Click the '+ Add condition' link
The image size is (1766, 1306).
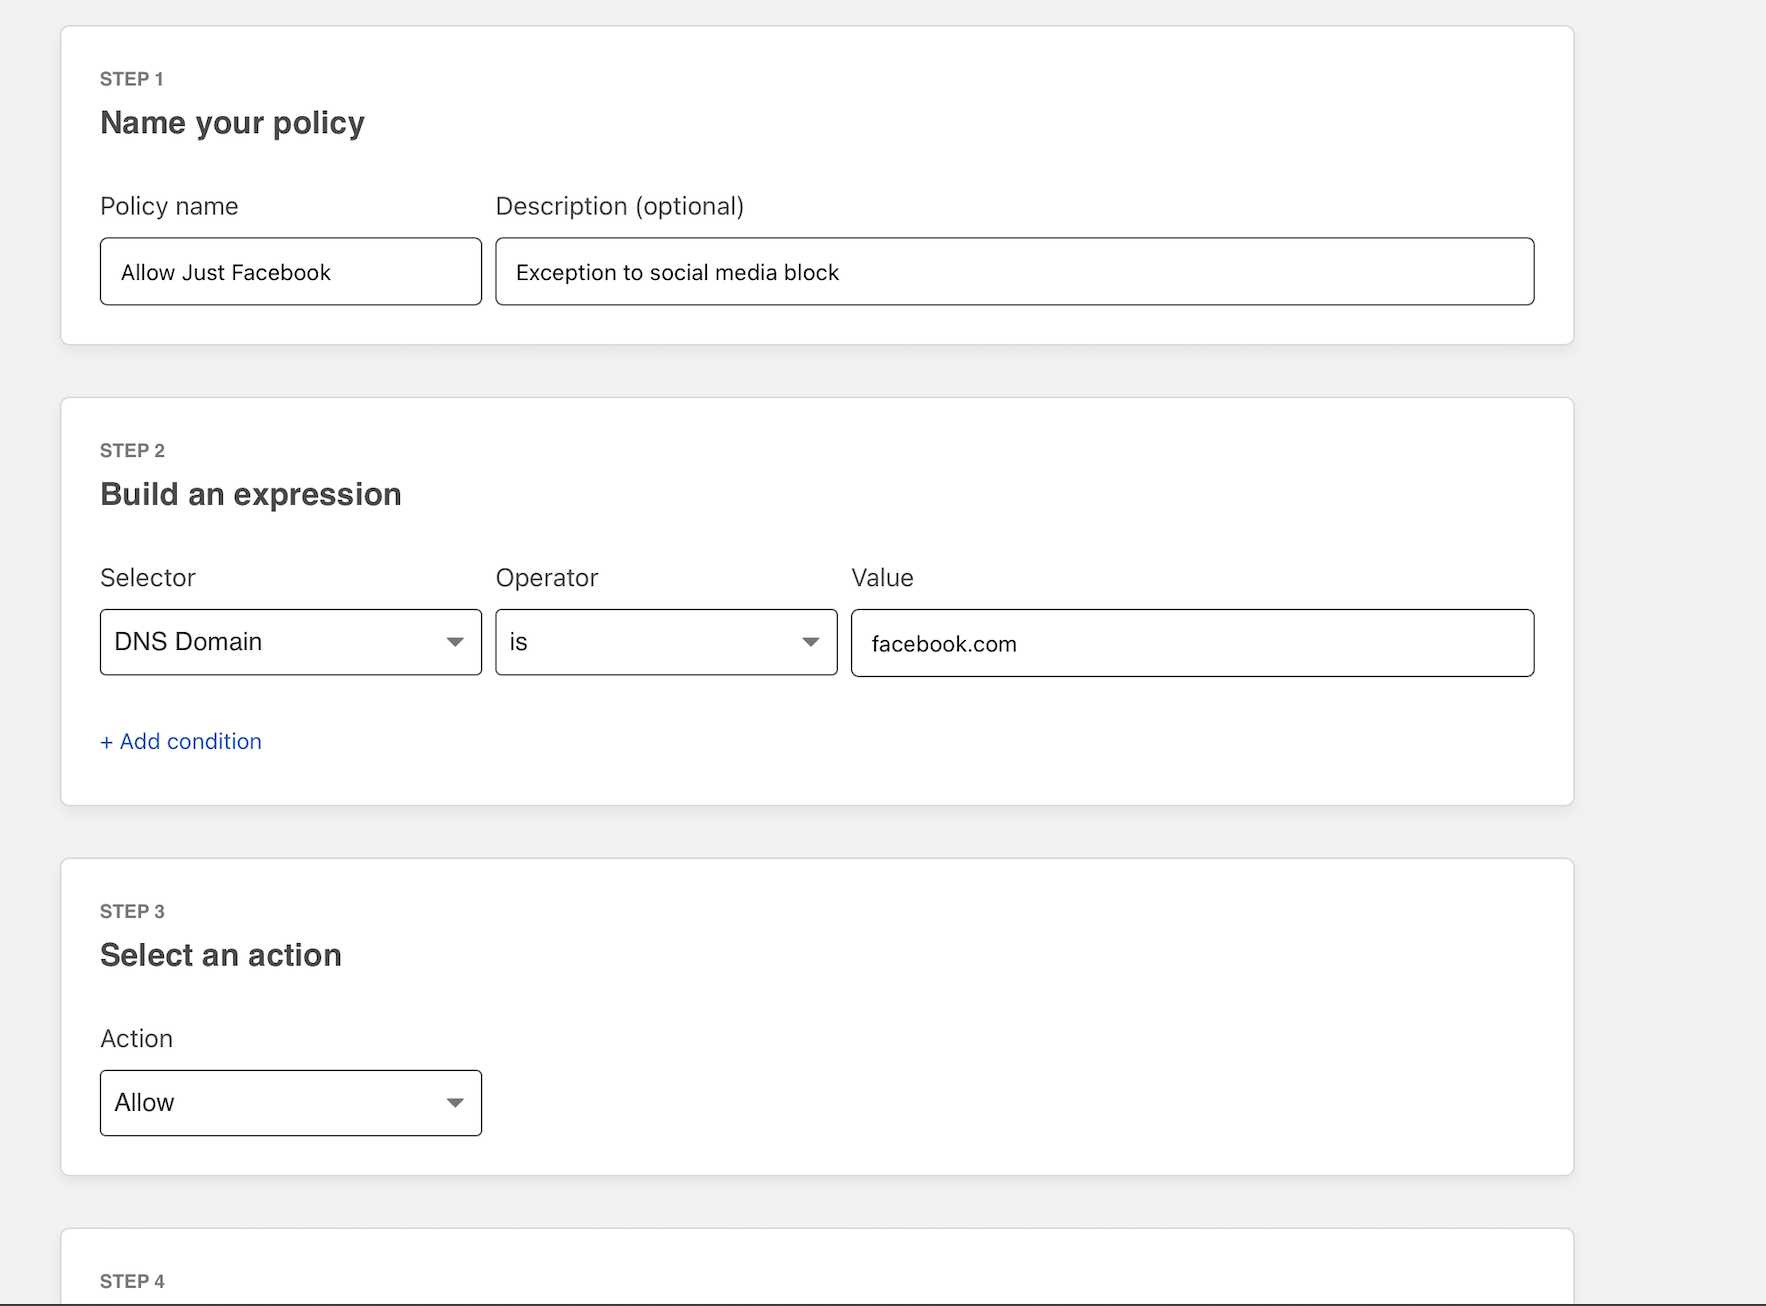pos(181,741)
